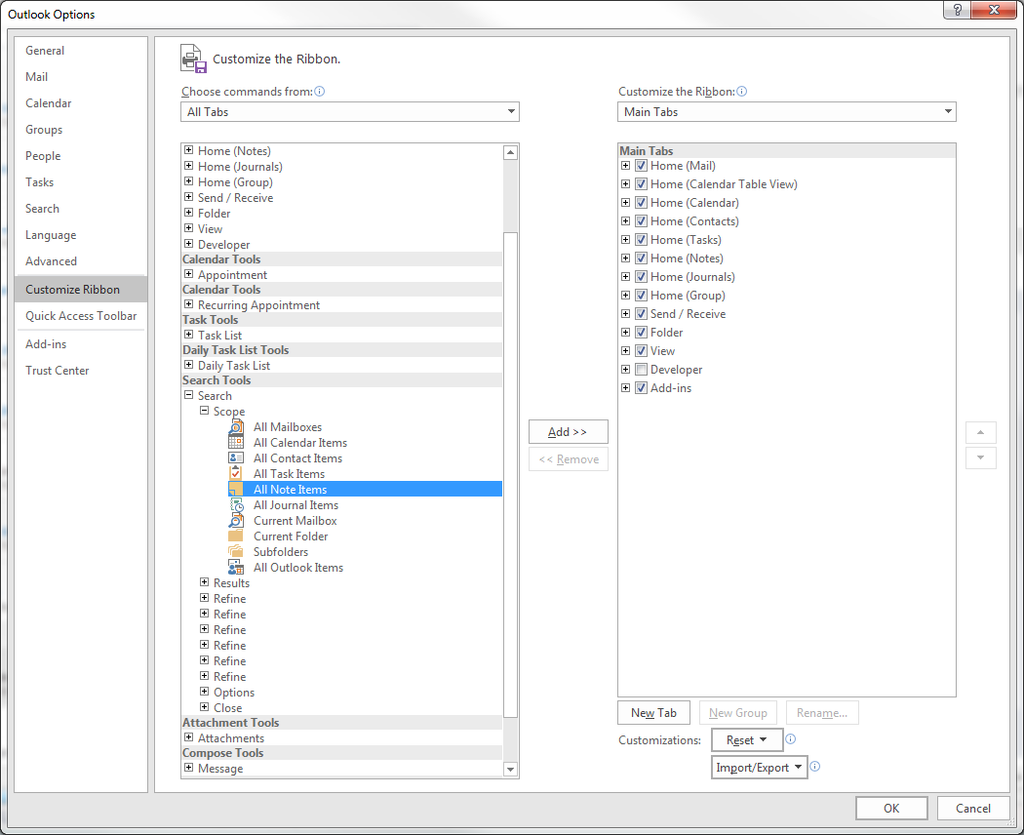Image resolution: width=1024 pixels, height=835 pixels.
Task: Open the Mail options page
Action: (36, 76)
